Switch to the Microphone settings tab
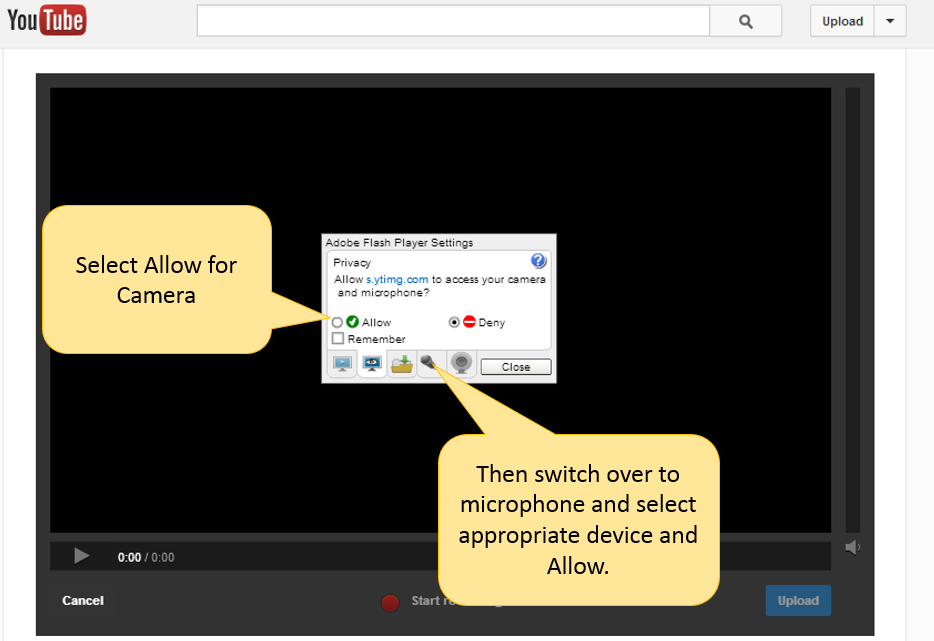Viewport: 934px width, 641px height. tap(431, 363)
